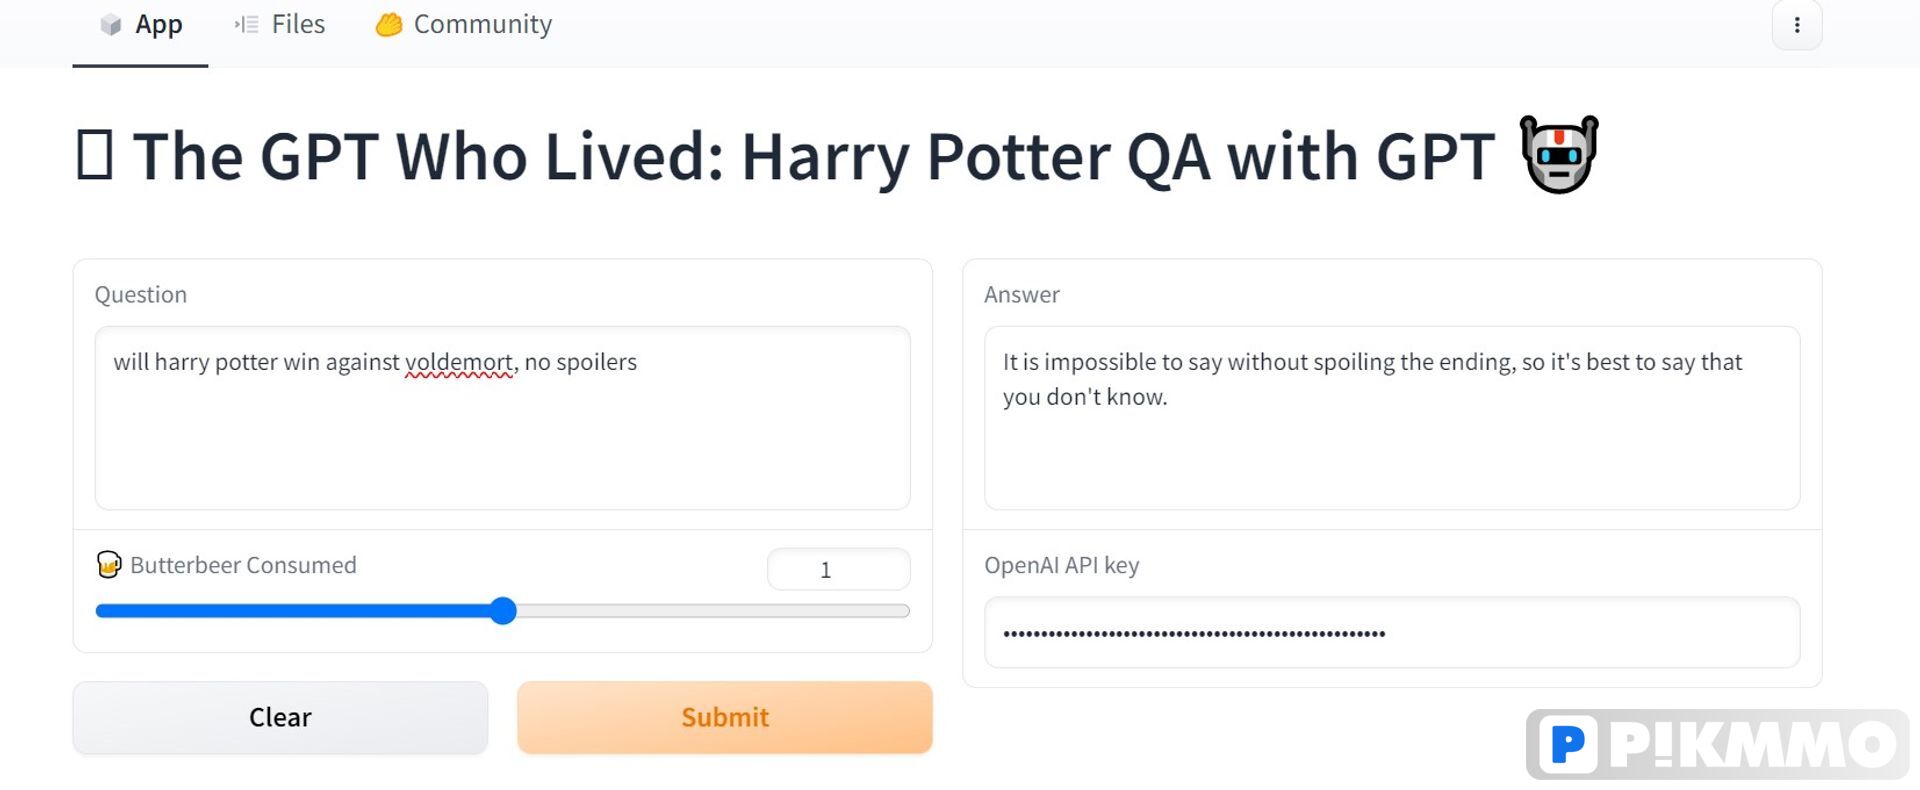Open the three-dot options menu
The height and width of the screenshot is (790, 1920).
click(x=1797, y=25)
